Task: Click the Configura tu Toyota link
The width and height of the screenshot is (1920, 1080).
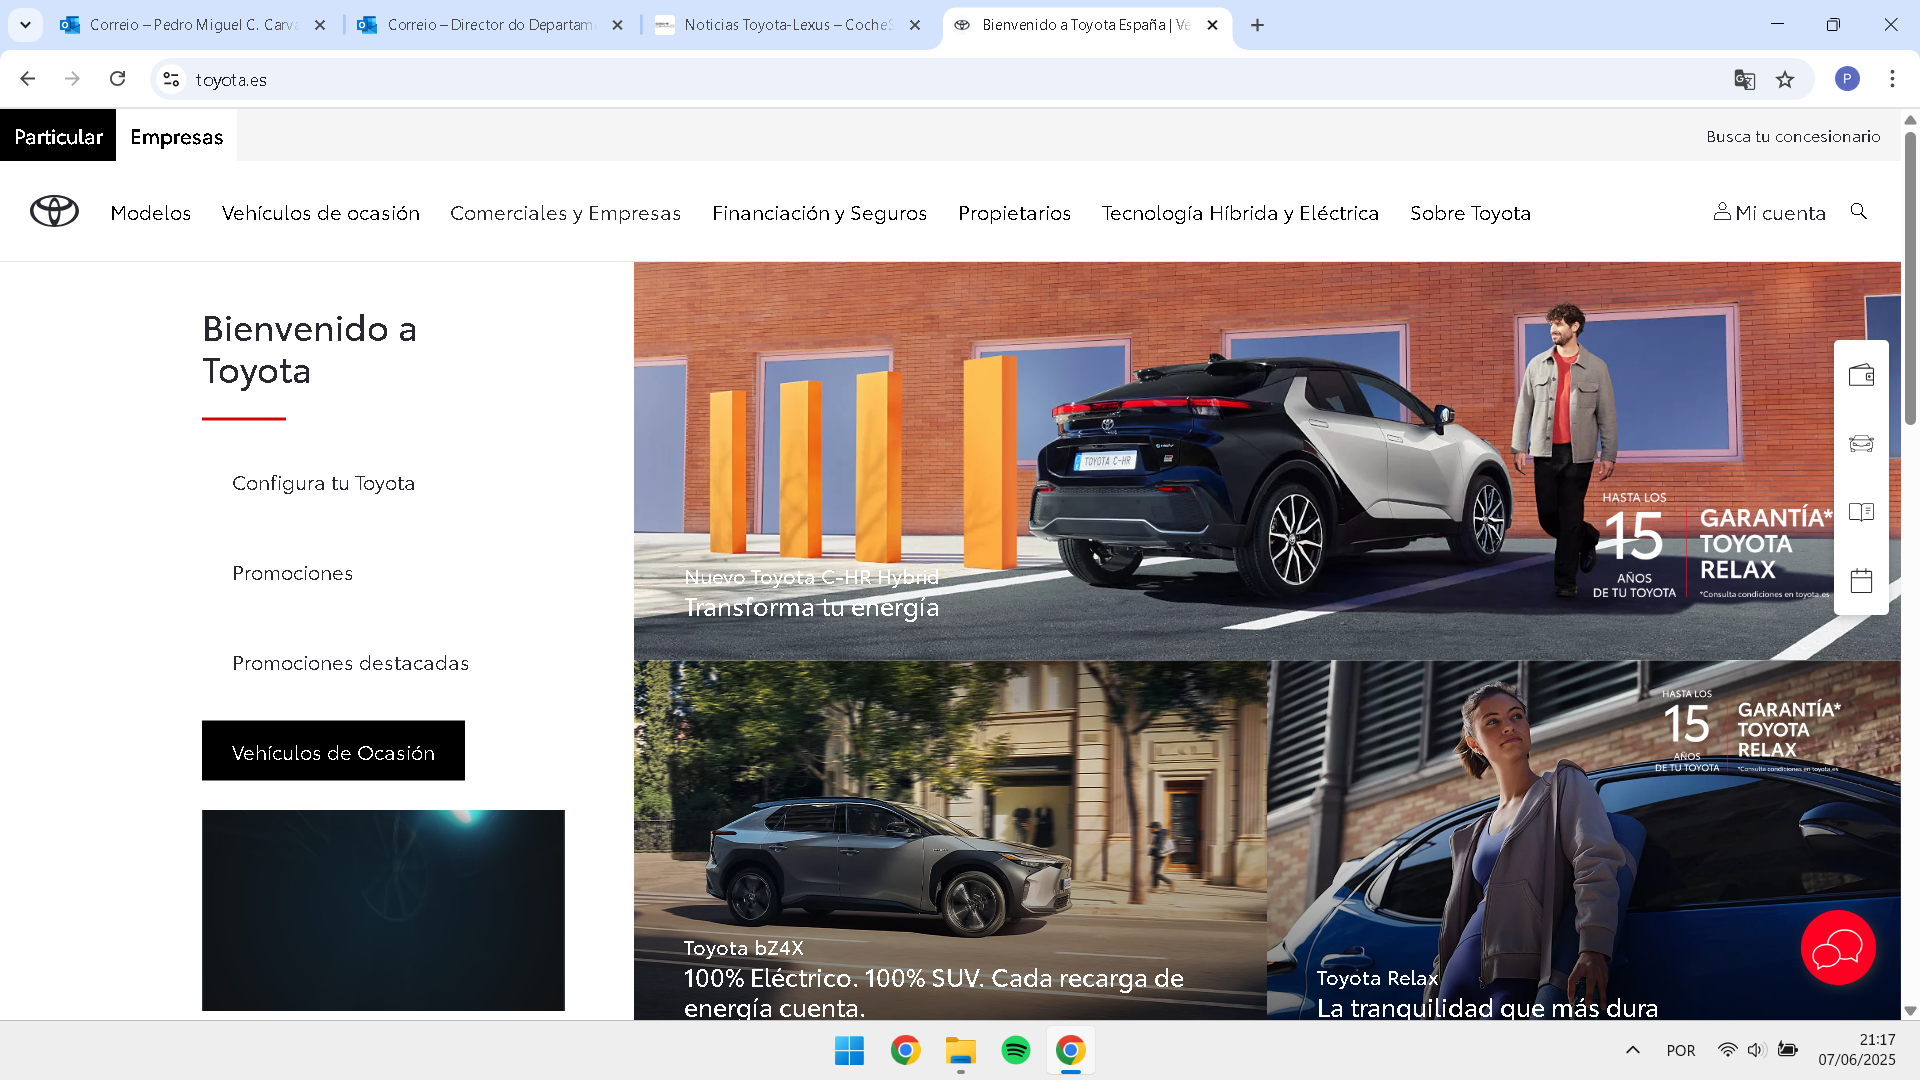Action: point(323,483)
